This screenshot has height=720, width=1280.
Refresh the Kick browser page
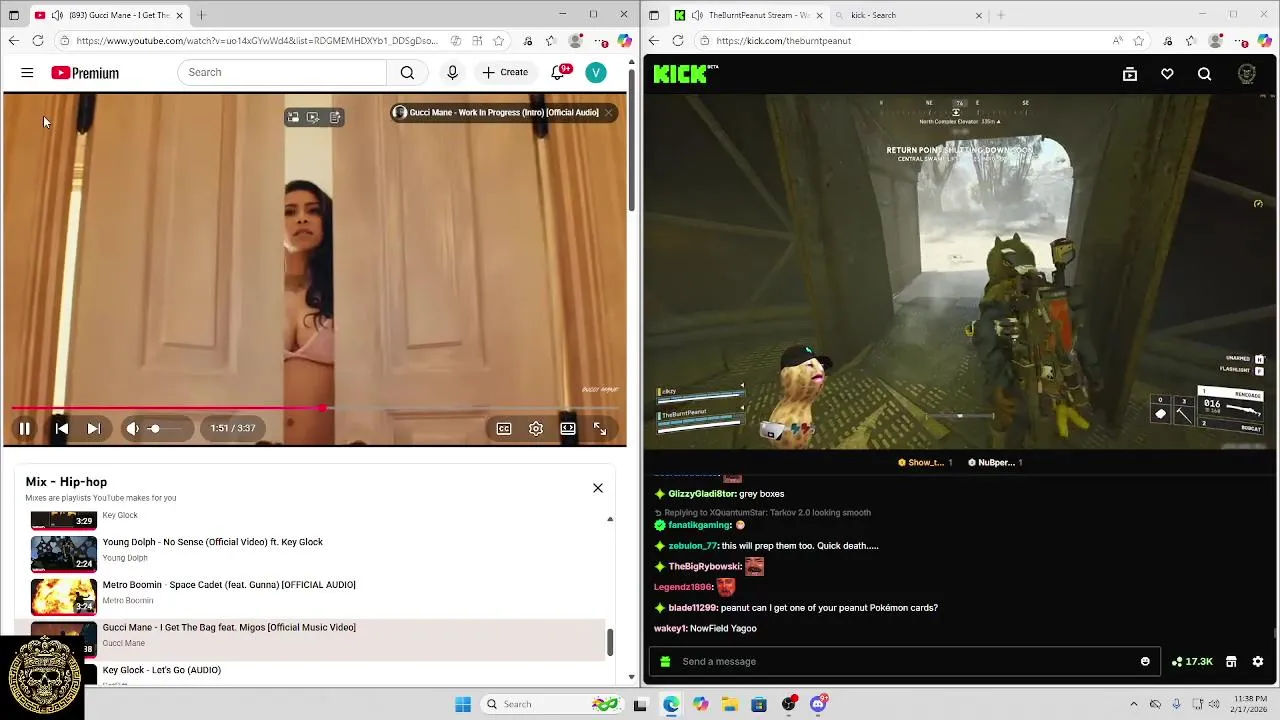(678, 41)
